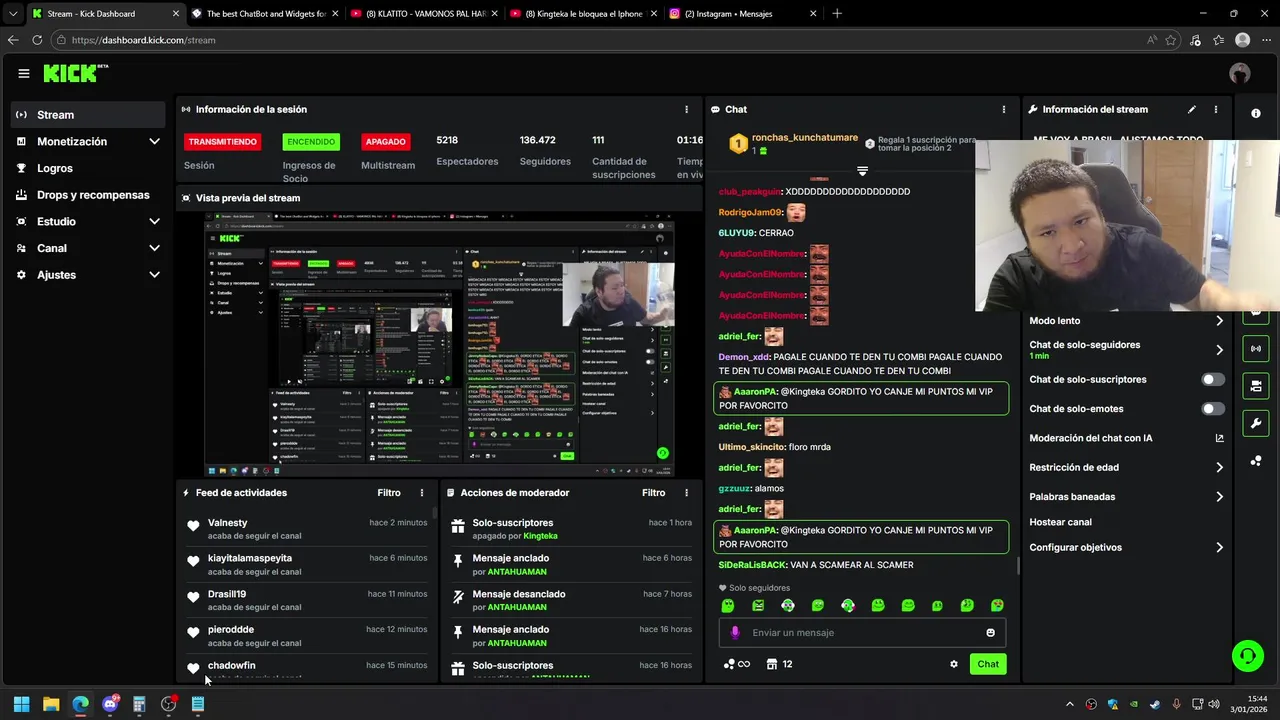Open activity feed options menu
This screenshot has width=1280, height=720.
click(422, 493)
